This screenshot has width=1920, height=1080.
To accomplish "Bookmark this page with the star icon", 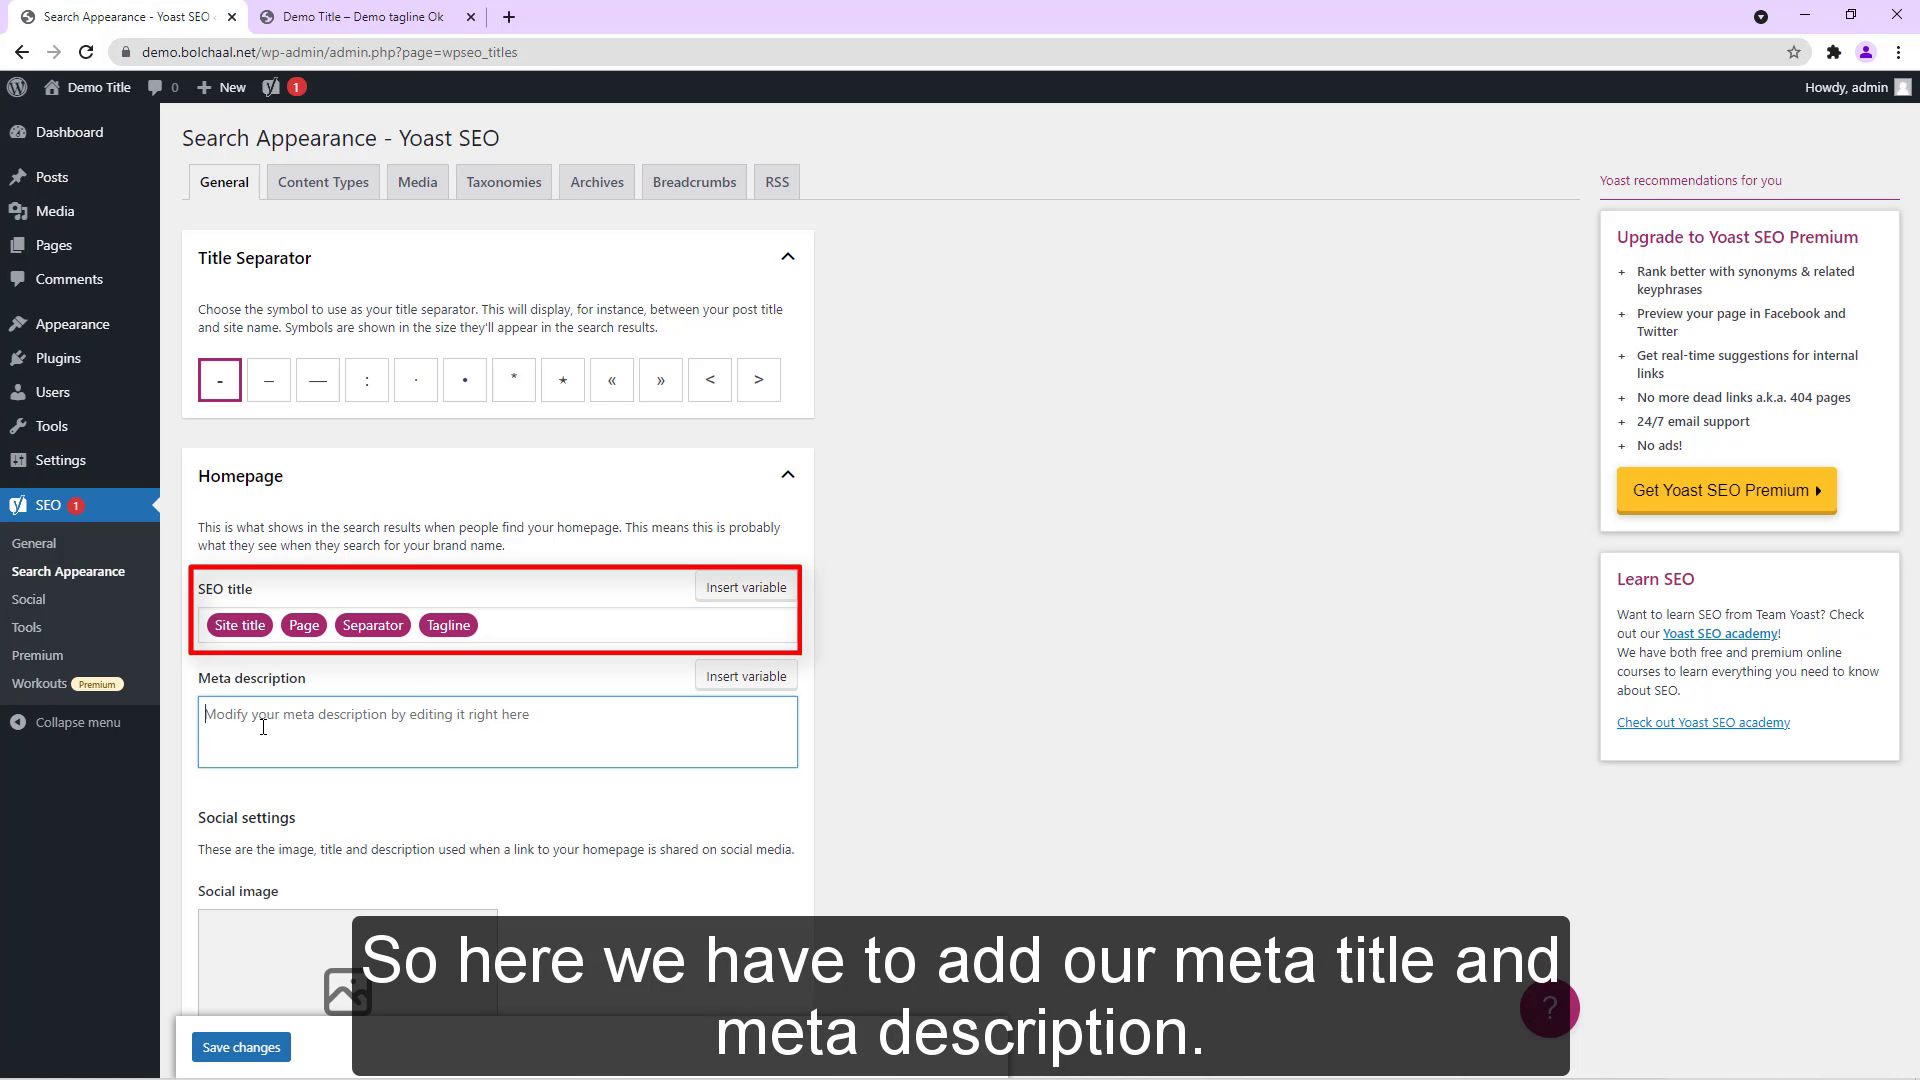I will click(x=1794, y=52).
